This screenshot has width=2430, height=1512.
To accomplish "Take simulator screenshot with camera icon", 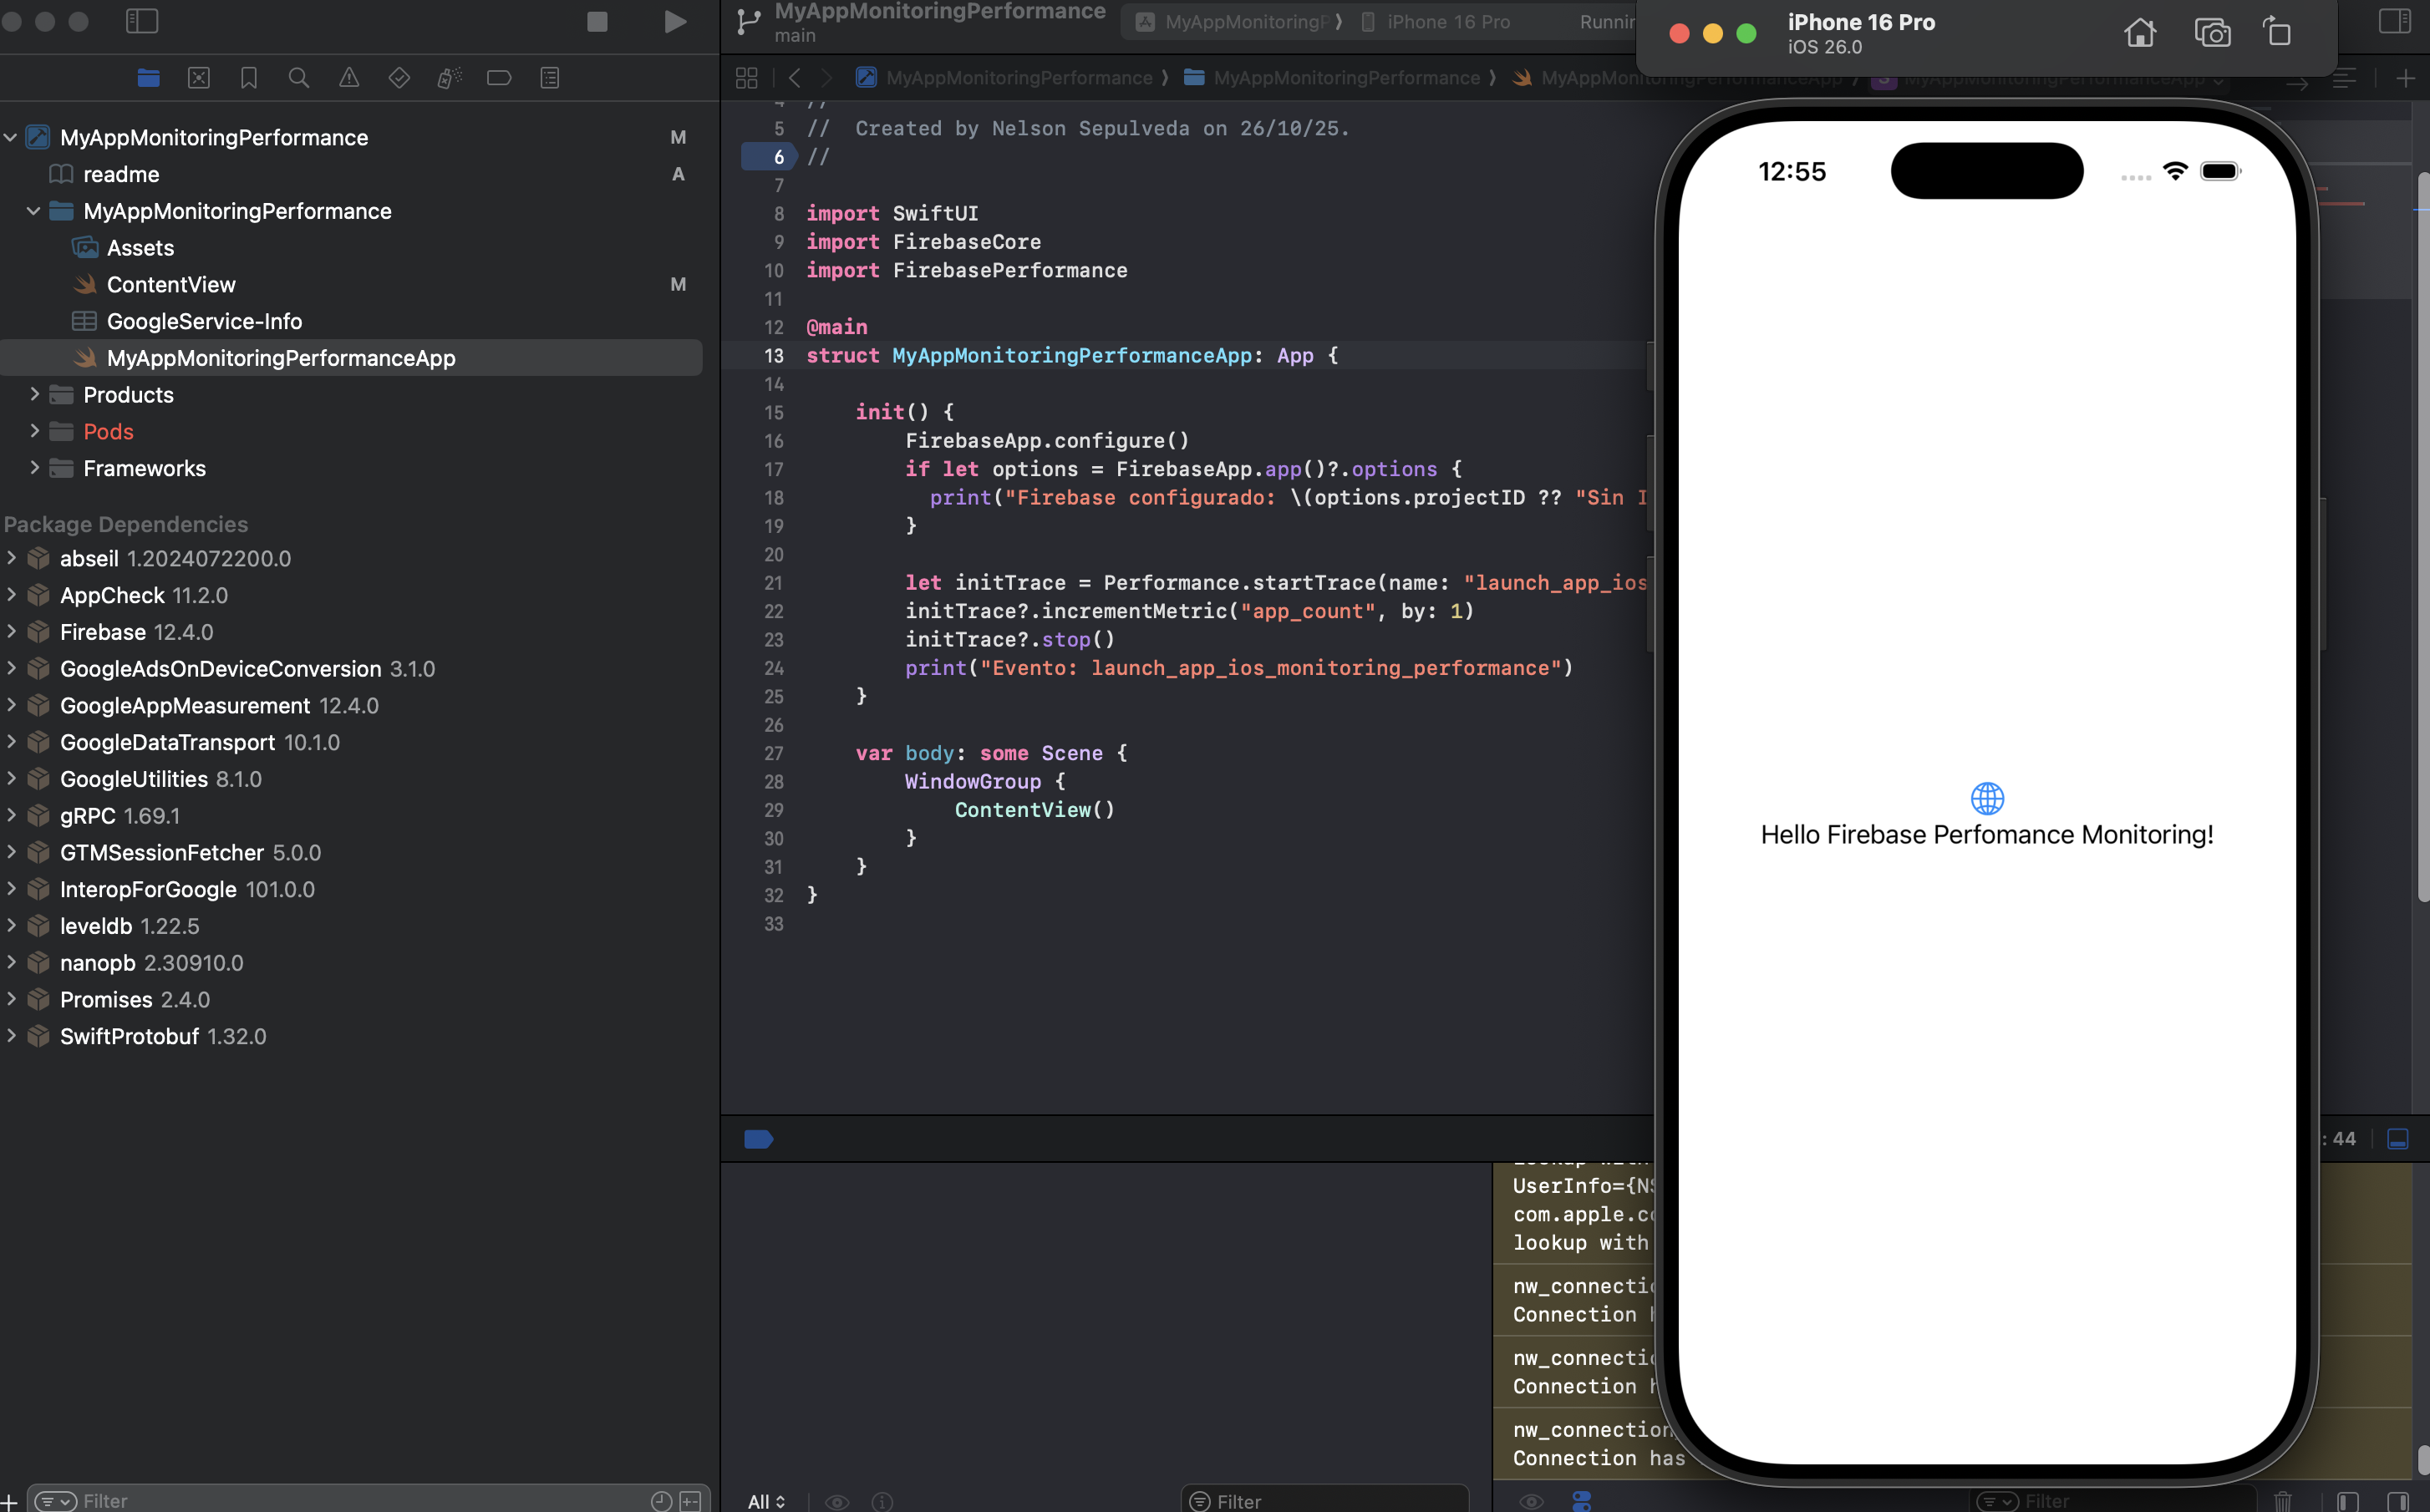I will coord(2212,34).
